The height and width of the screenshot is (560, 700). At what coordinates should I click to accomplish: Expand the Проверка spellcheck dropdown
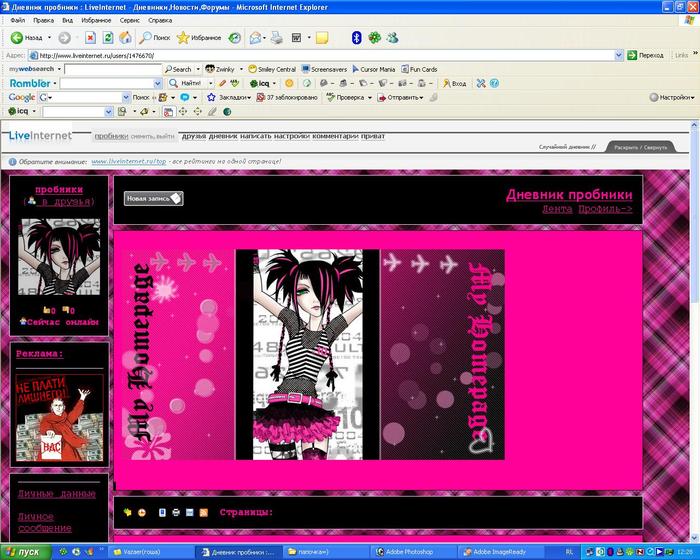(370, 97)
